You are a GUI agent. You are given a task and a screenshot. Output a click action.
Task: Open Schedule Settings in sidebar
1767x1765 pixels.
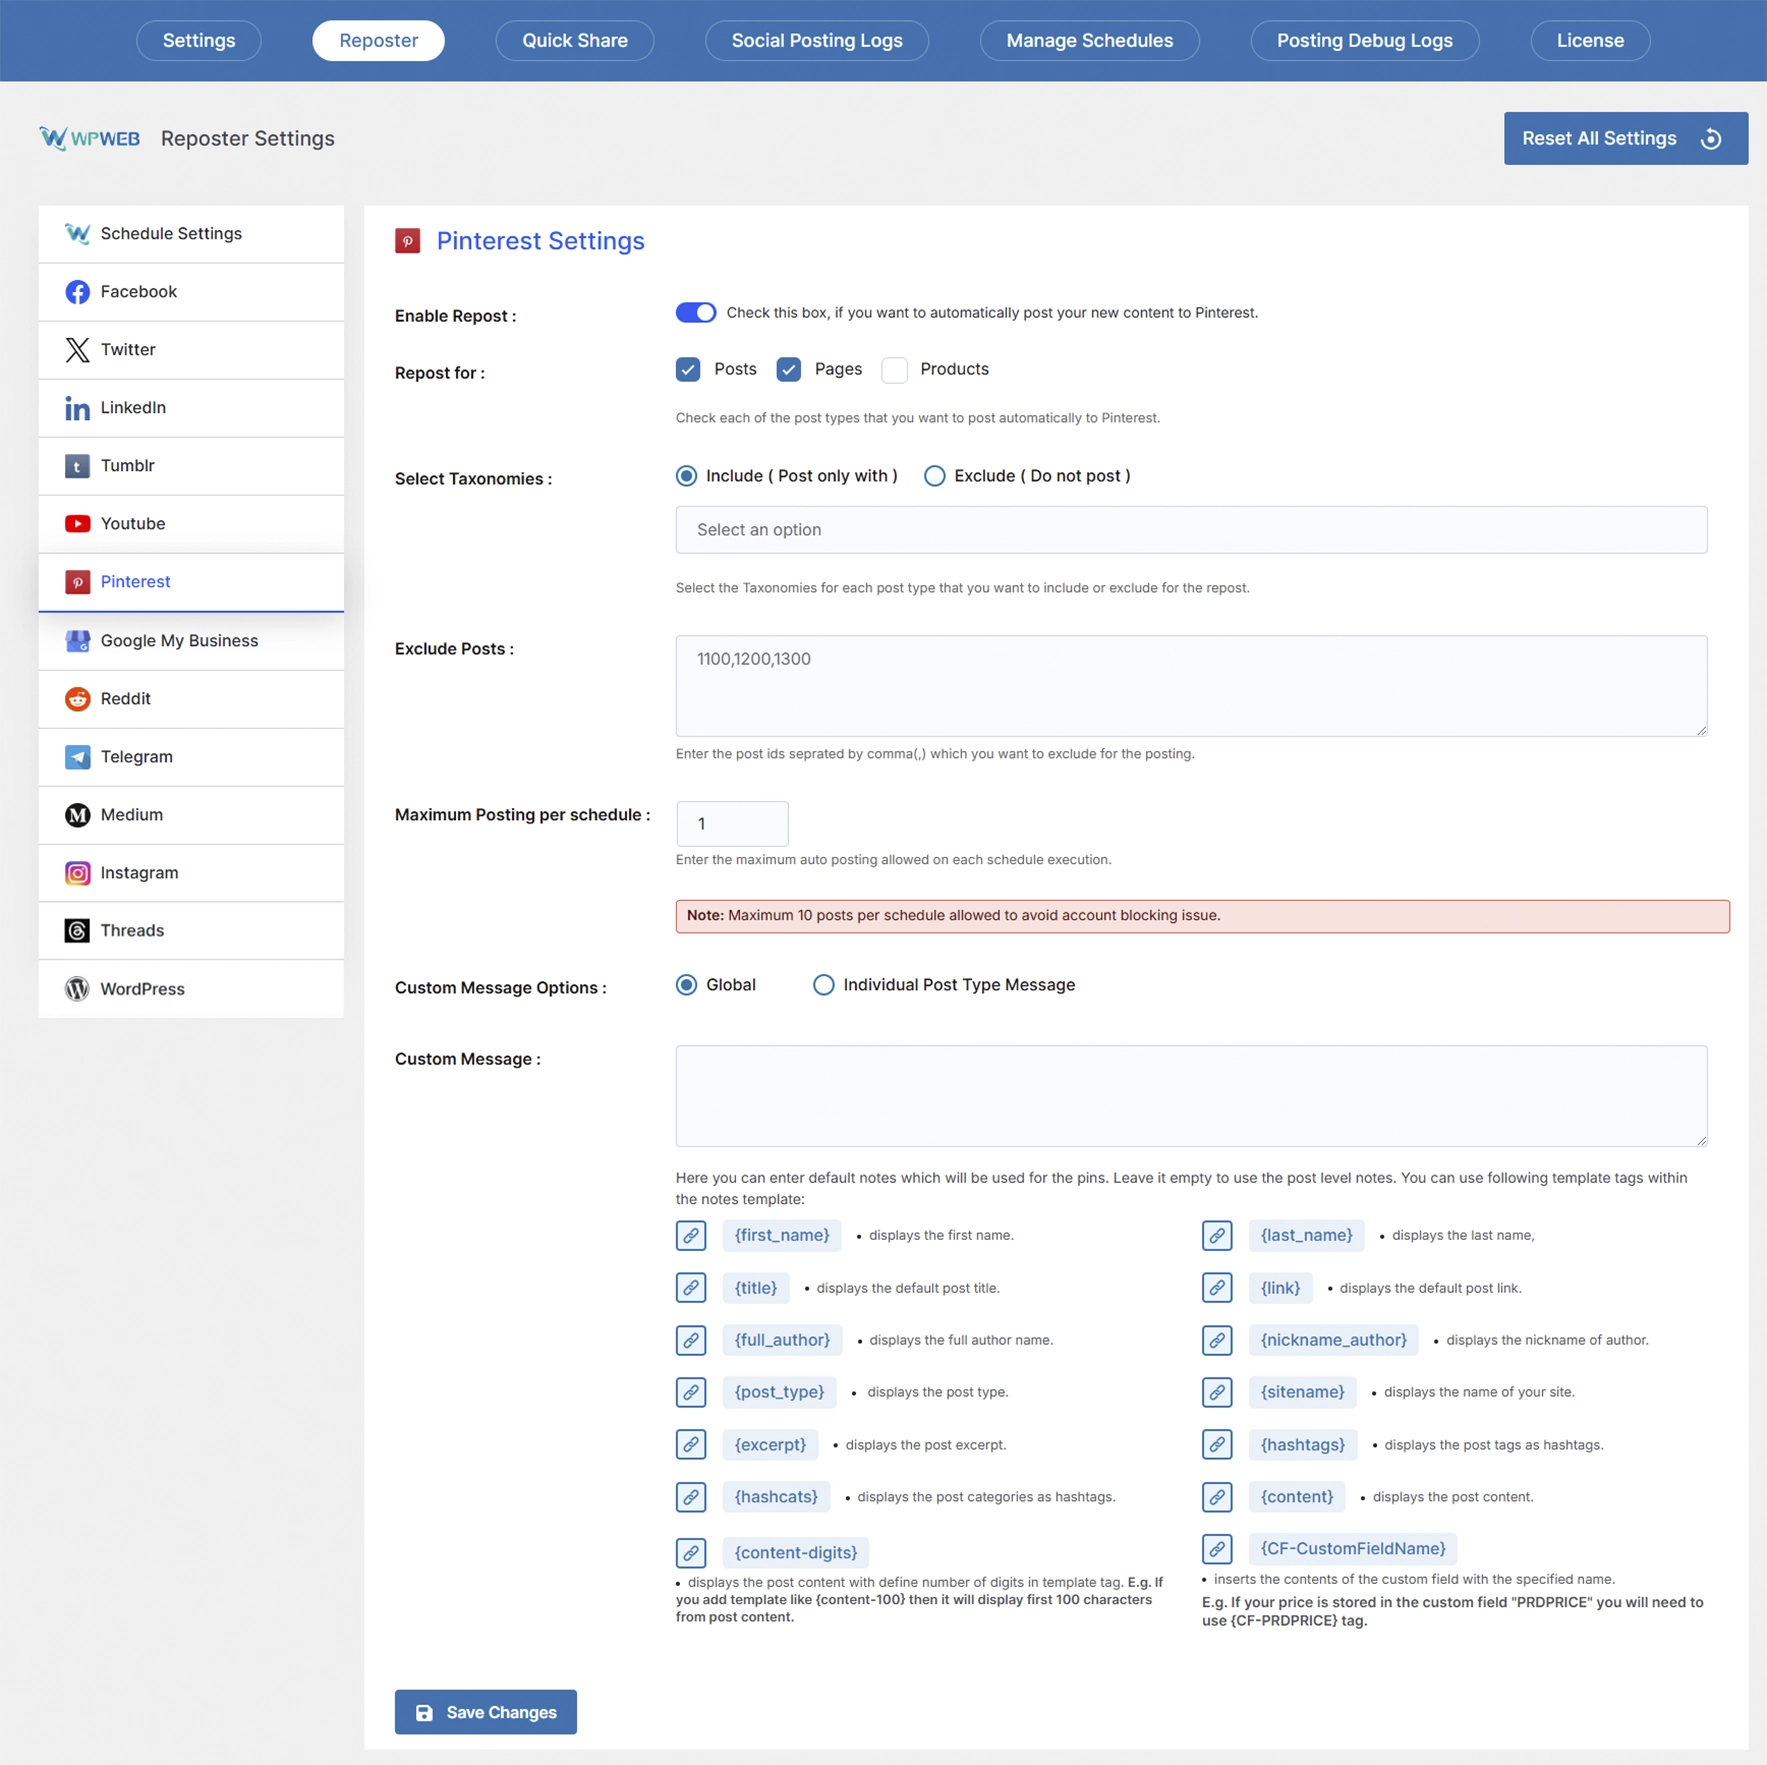tap(191, 234)
